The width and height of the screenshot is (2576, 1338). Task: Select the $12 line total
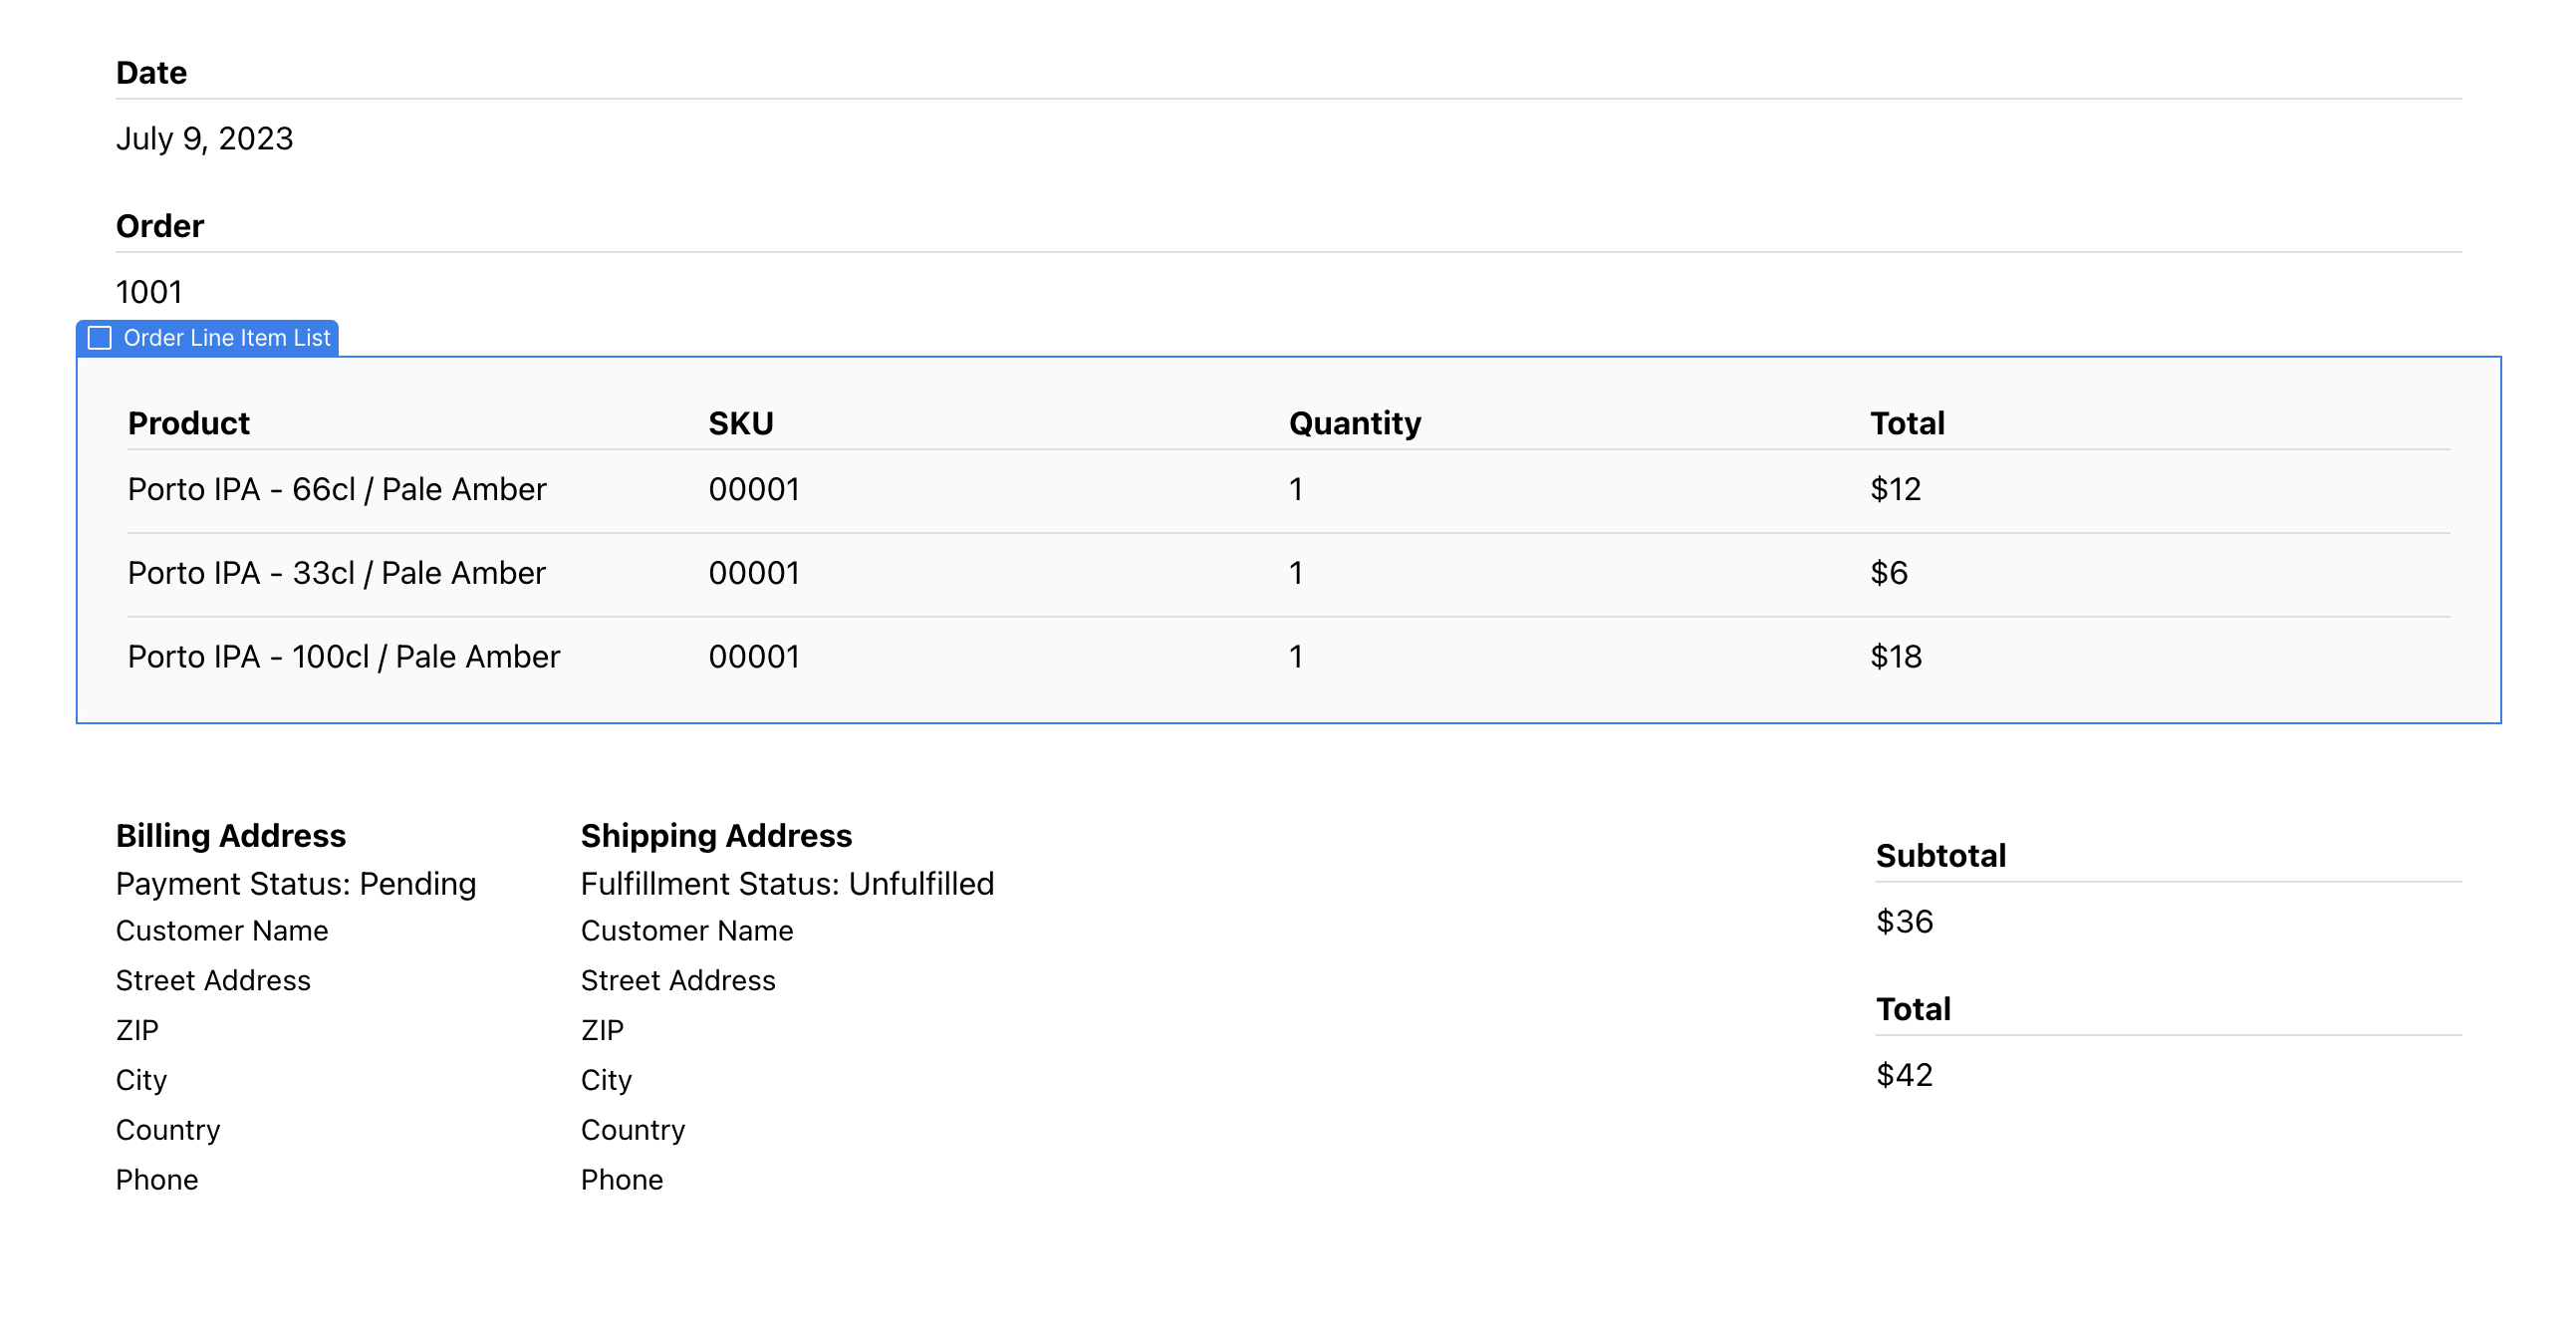1896,490
